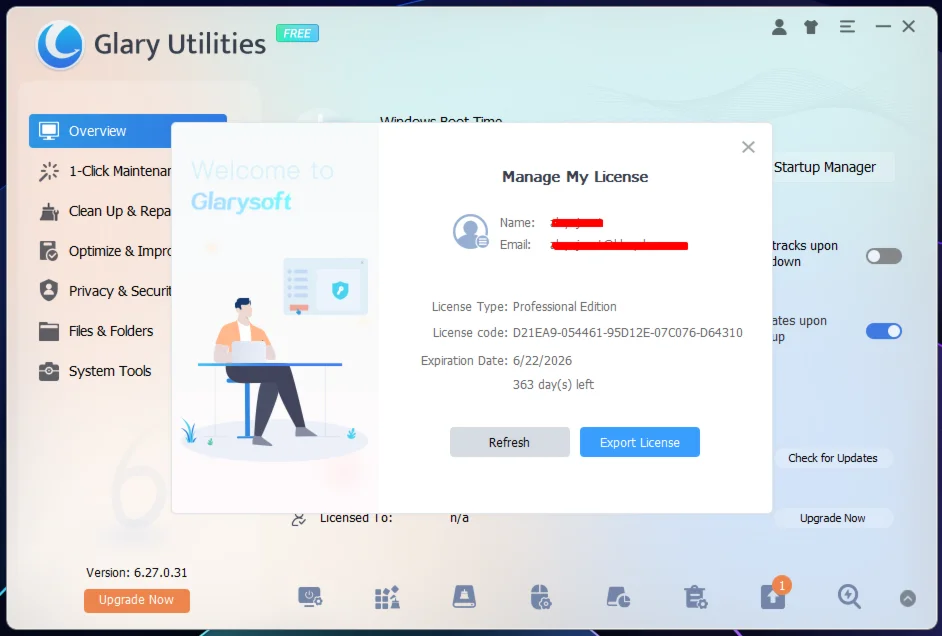Click the Export License button
This screenshot has height=636, width=942.
pos(640,442)
